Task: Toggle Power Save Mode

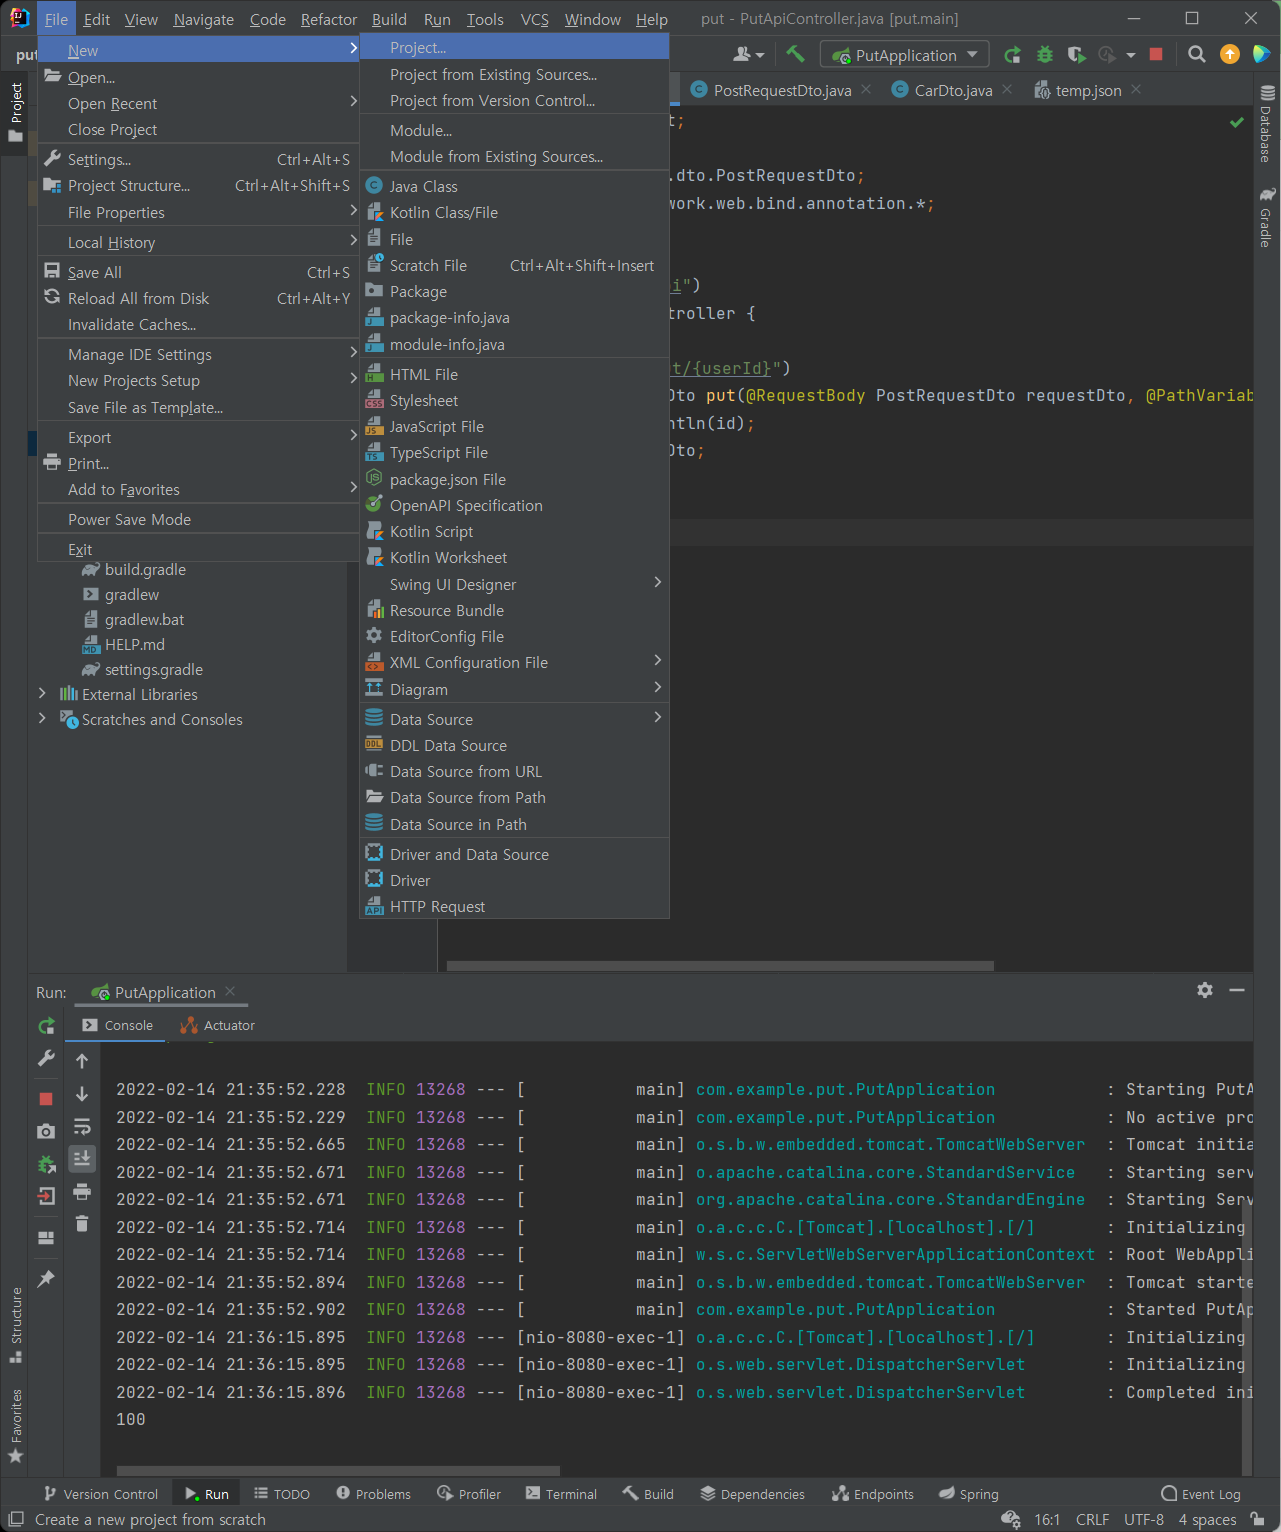Action: [198, 519]
